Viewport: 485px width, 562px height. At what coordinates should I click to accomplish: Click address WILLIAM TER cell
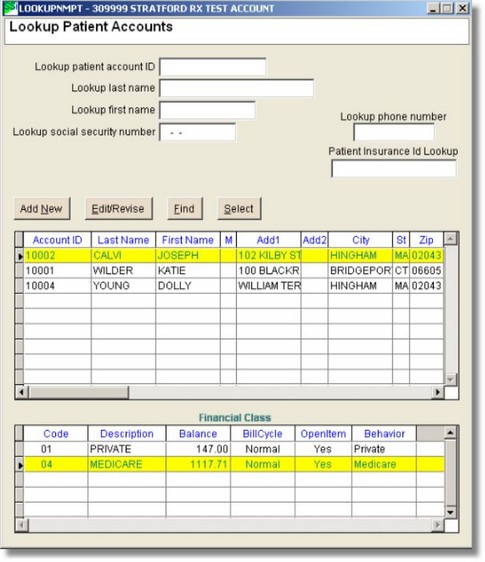(x=268, y=286)
